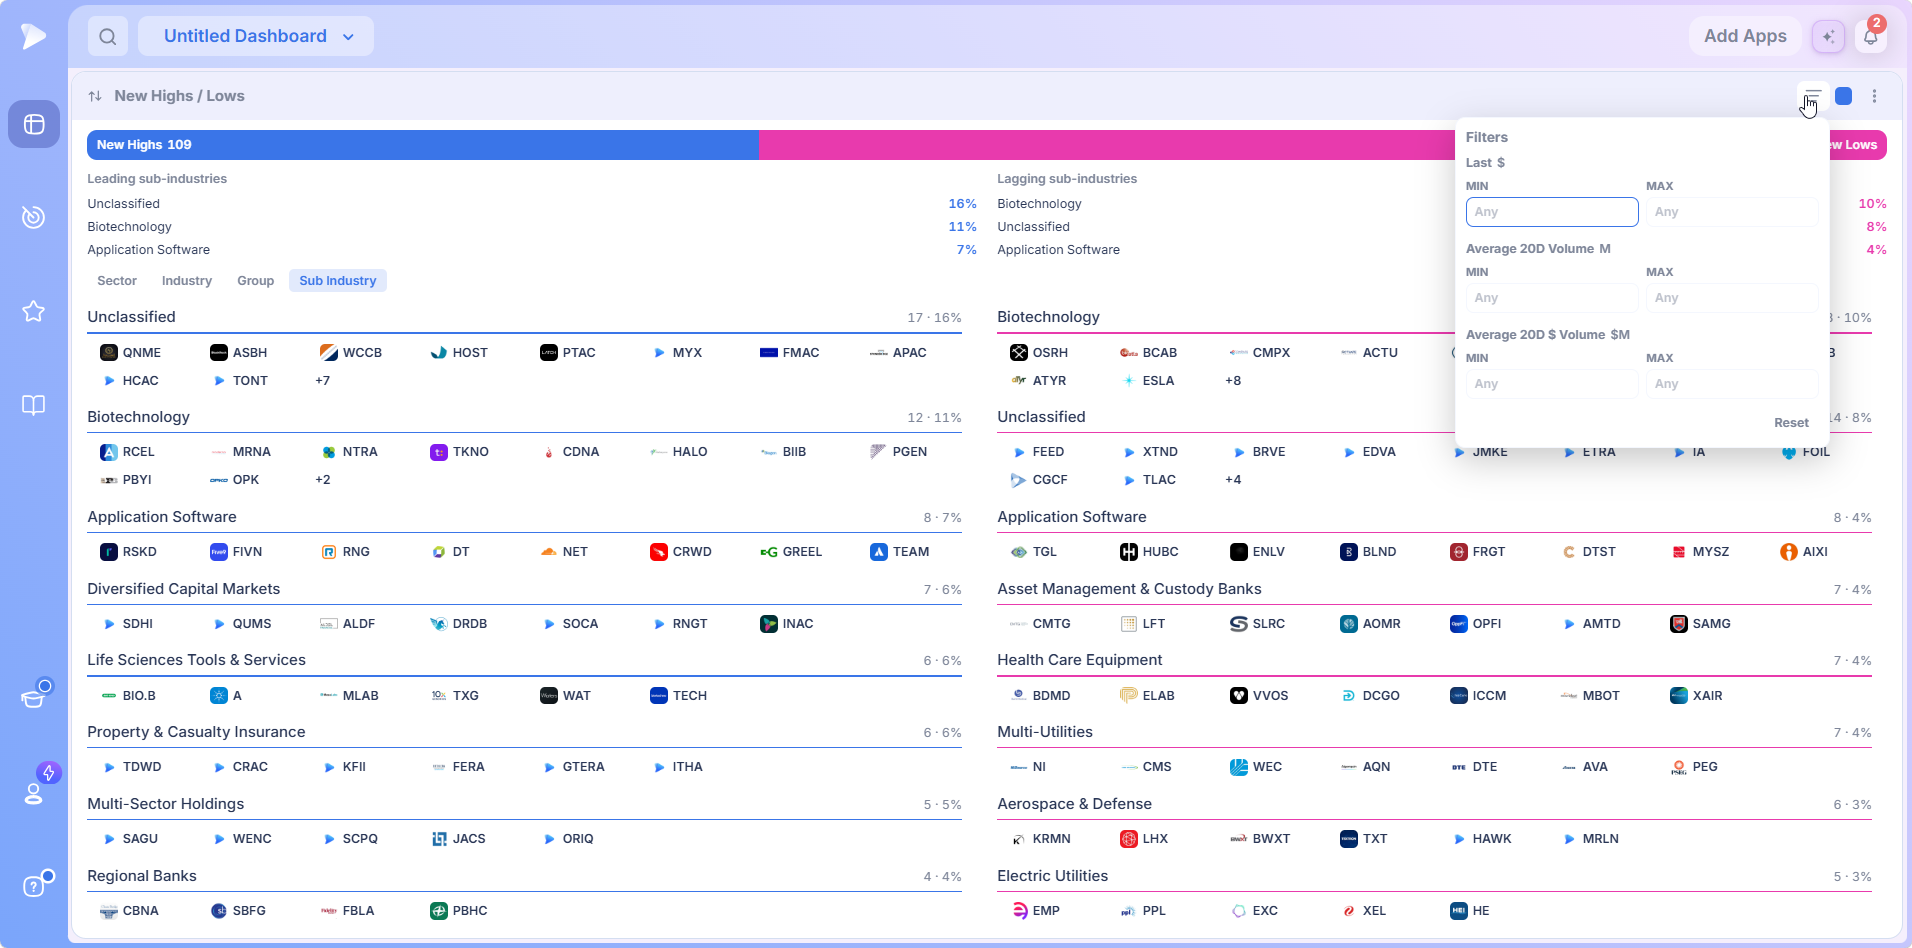1912x948 pixels.
Task: Click the Regional Banks heading
Action: [142, 876]
